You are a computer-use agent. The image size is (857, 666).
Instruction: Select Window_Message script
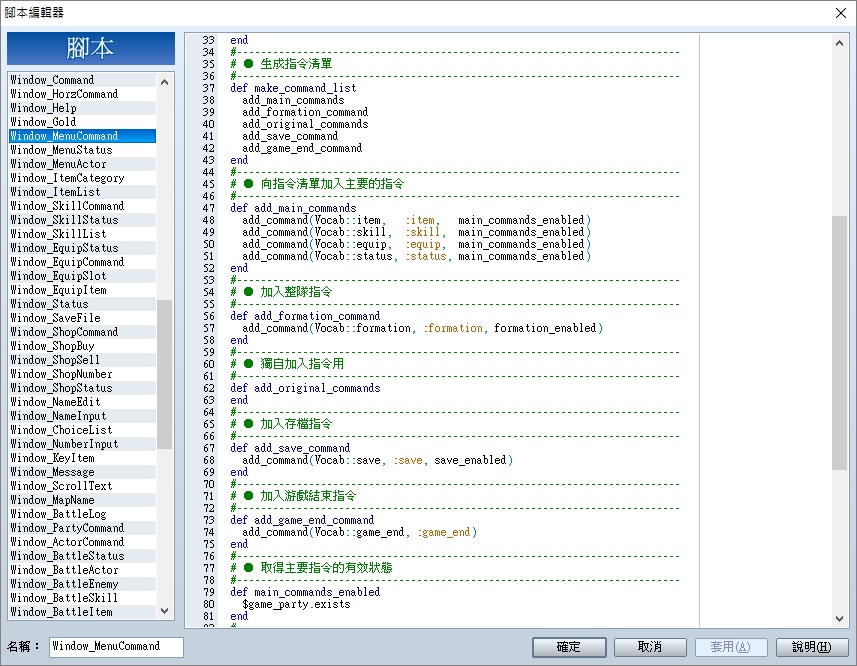pos(83,472)
